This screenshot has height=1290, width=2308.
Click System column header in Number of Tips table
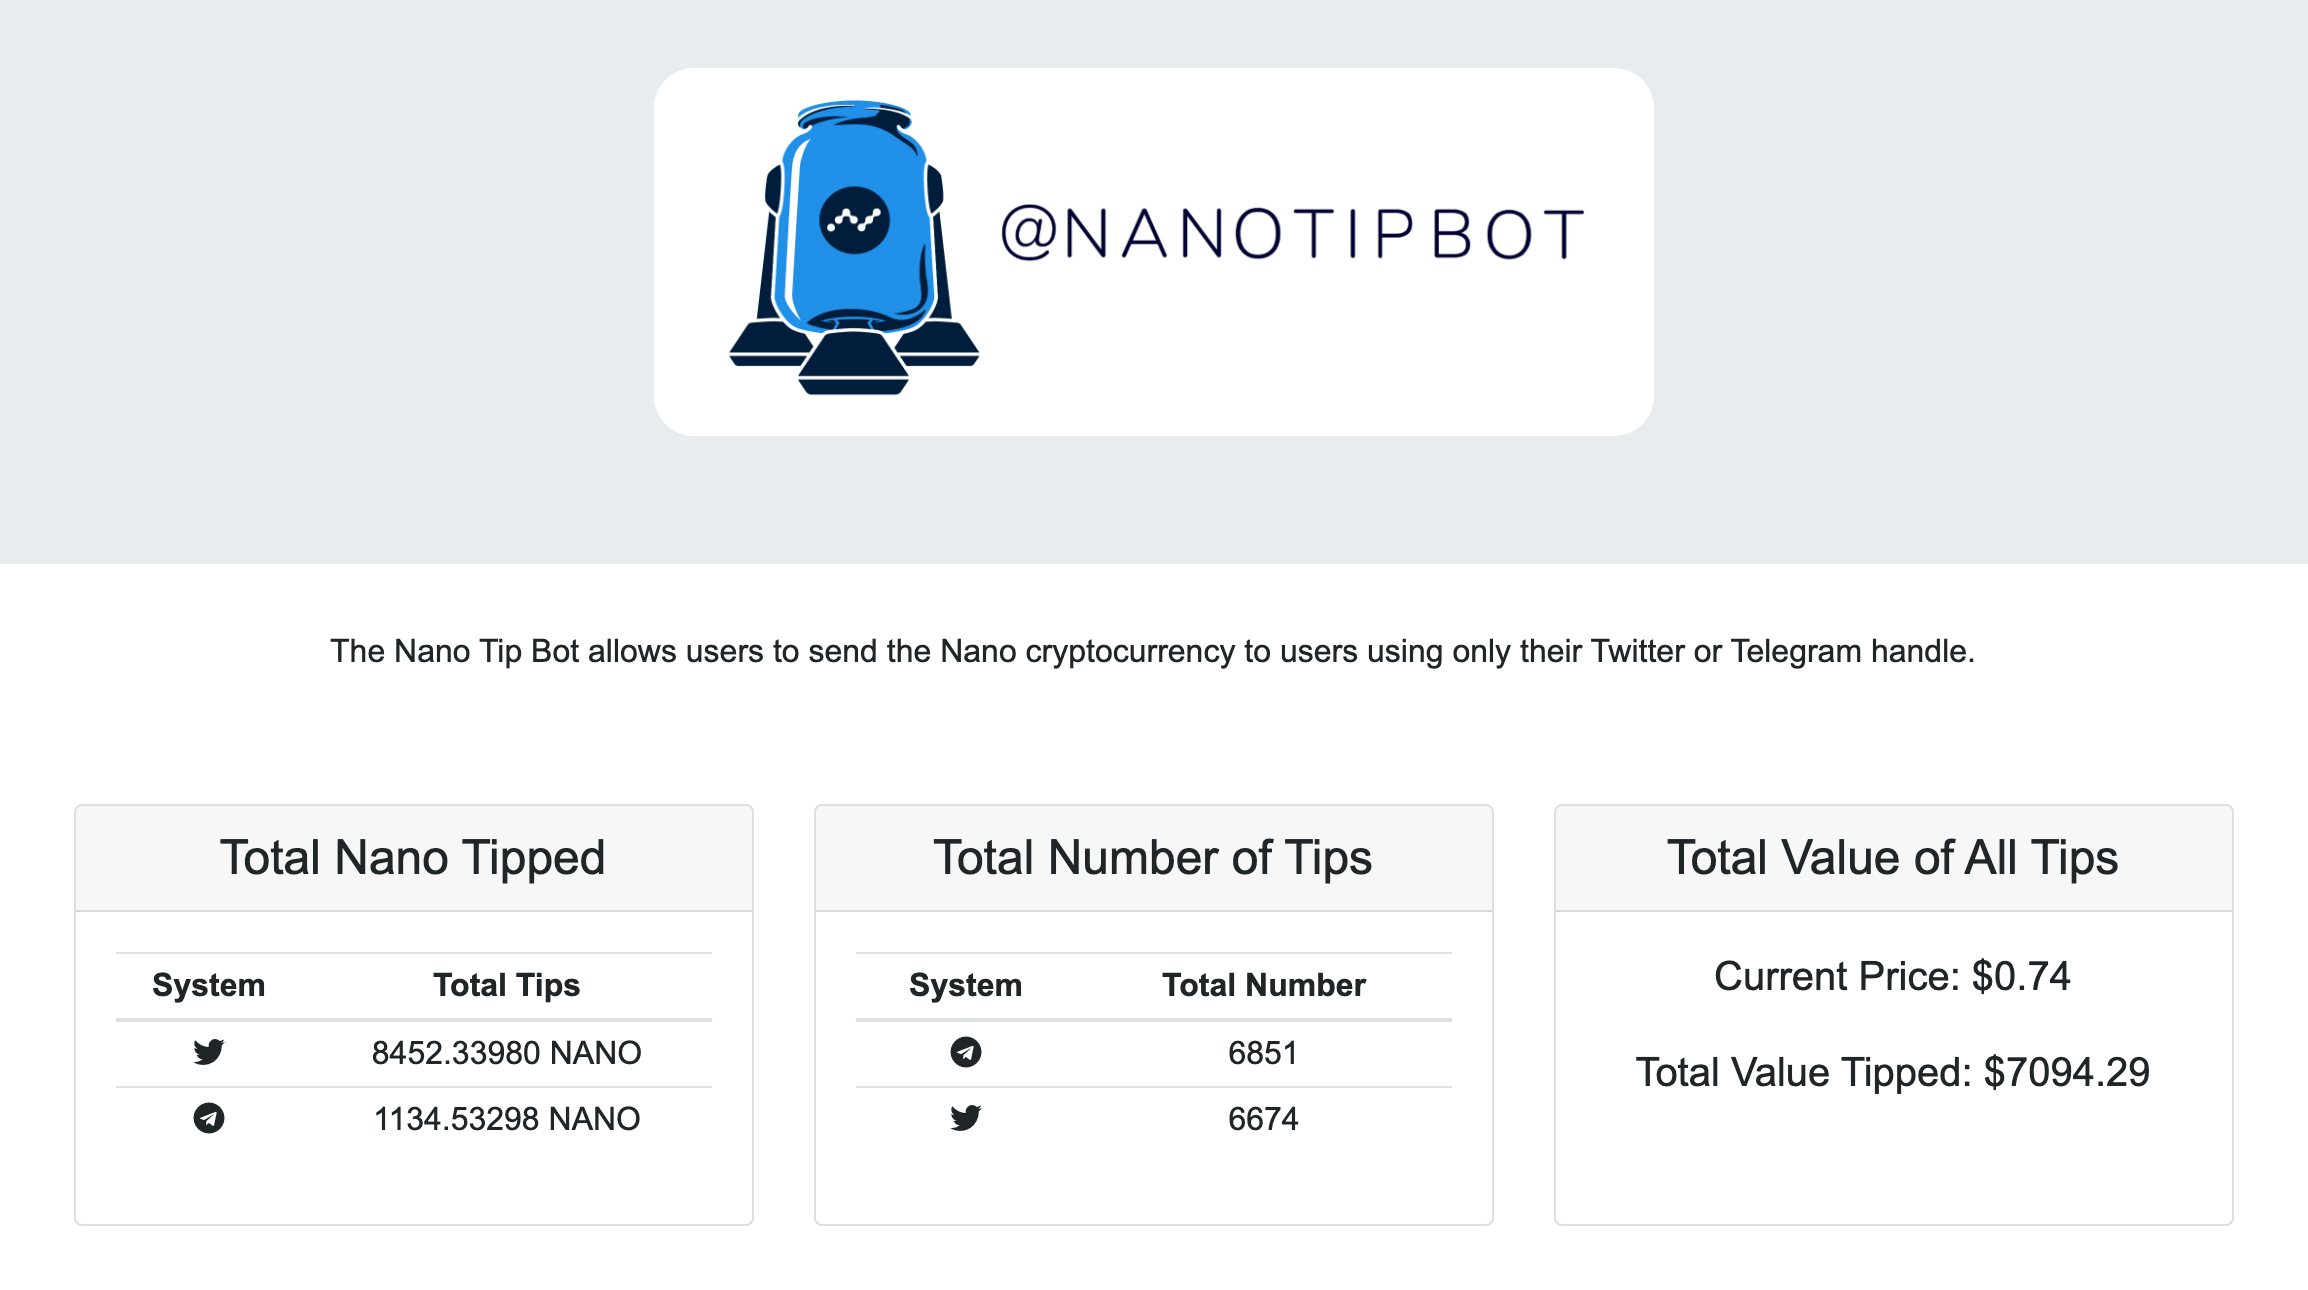pos(966,985)
